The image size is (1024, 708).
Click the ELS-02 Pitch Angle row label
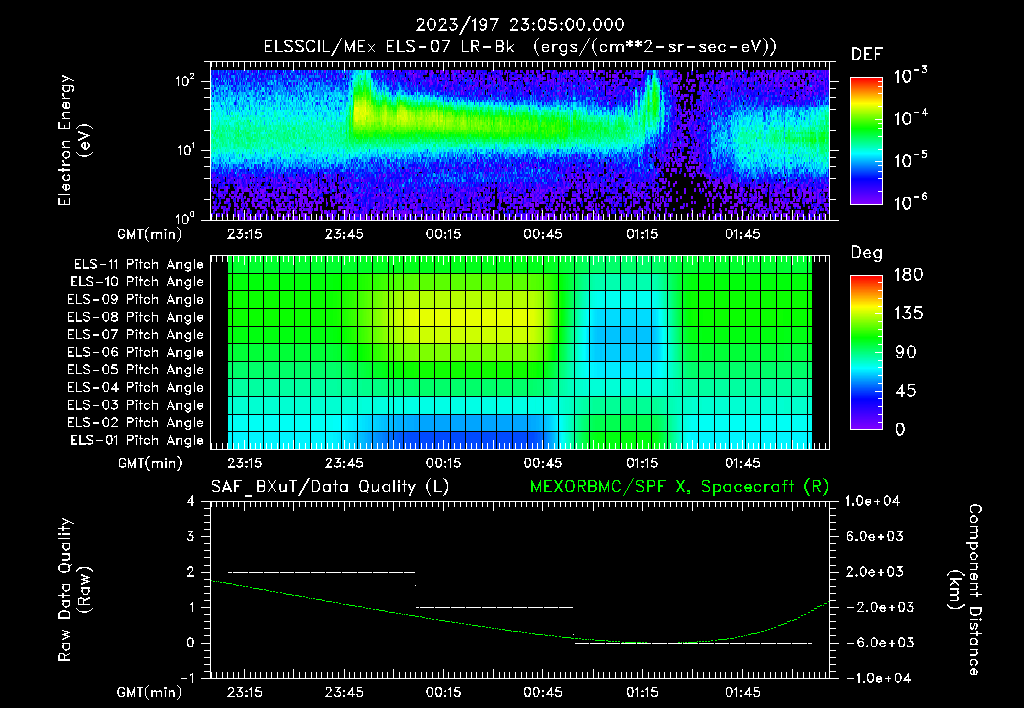[135, 423]
